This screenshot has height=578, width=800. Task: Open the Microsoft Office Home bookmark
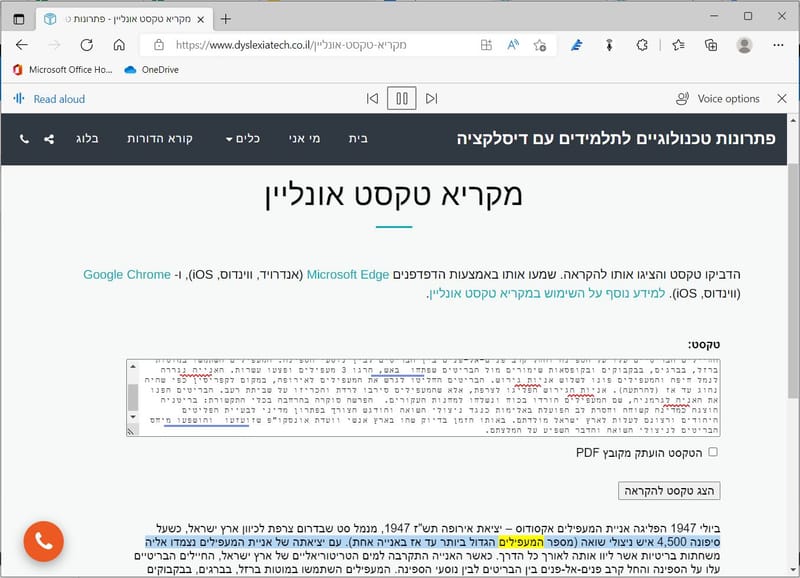click(x=64, y=70)
